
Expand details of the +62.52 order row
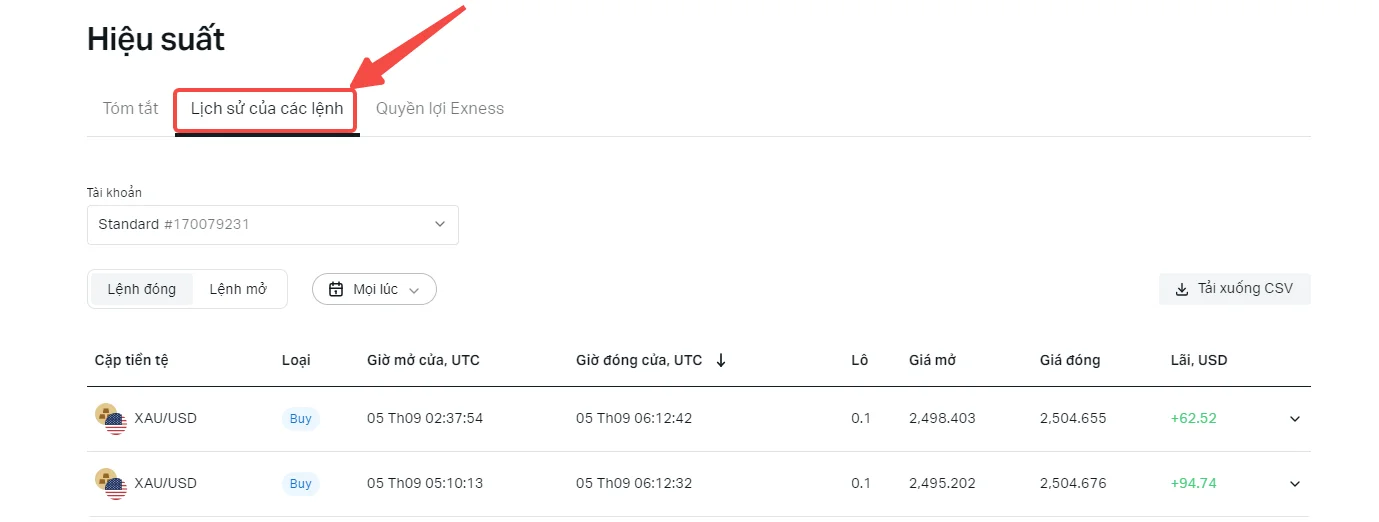point(1295,419)
